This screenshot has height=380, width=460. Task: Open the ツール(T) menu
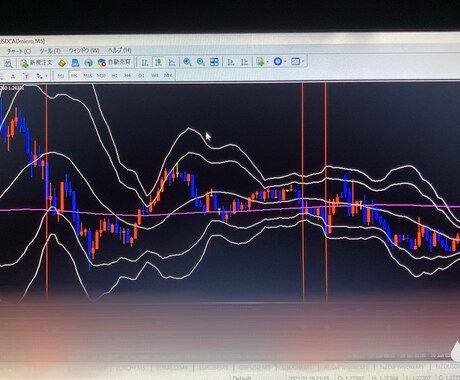(x=50, y=51)
